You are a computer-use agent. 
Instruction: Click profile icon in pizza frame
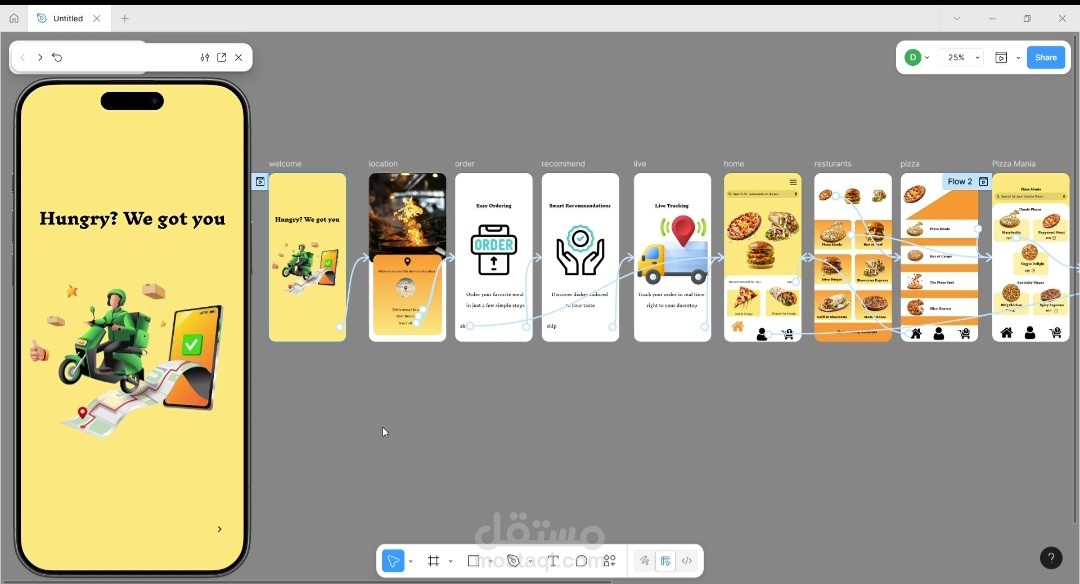click(939, 333)
